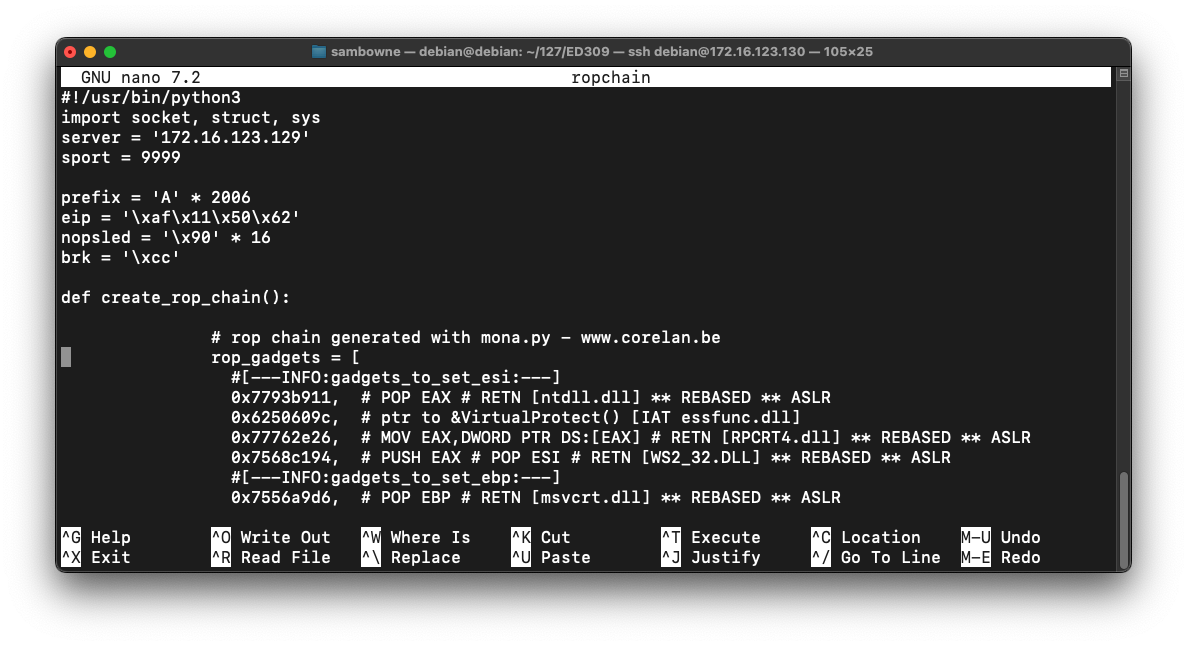Image resolution: width=1187 pixels, height=646 pixels.
Task: Click the address 0x7793b911
Action: click(281, 398)
